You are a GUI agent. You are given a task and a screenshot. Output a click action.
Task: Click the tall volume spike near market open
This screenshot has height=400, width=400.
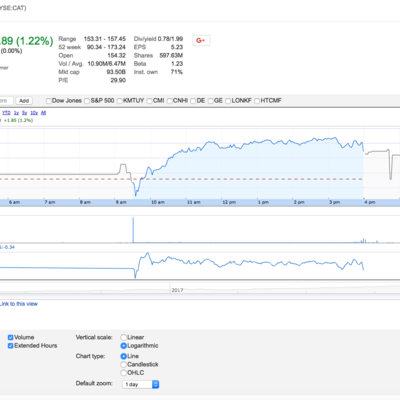pyautogui.click(x=133, y=230)
